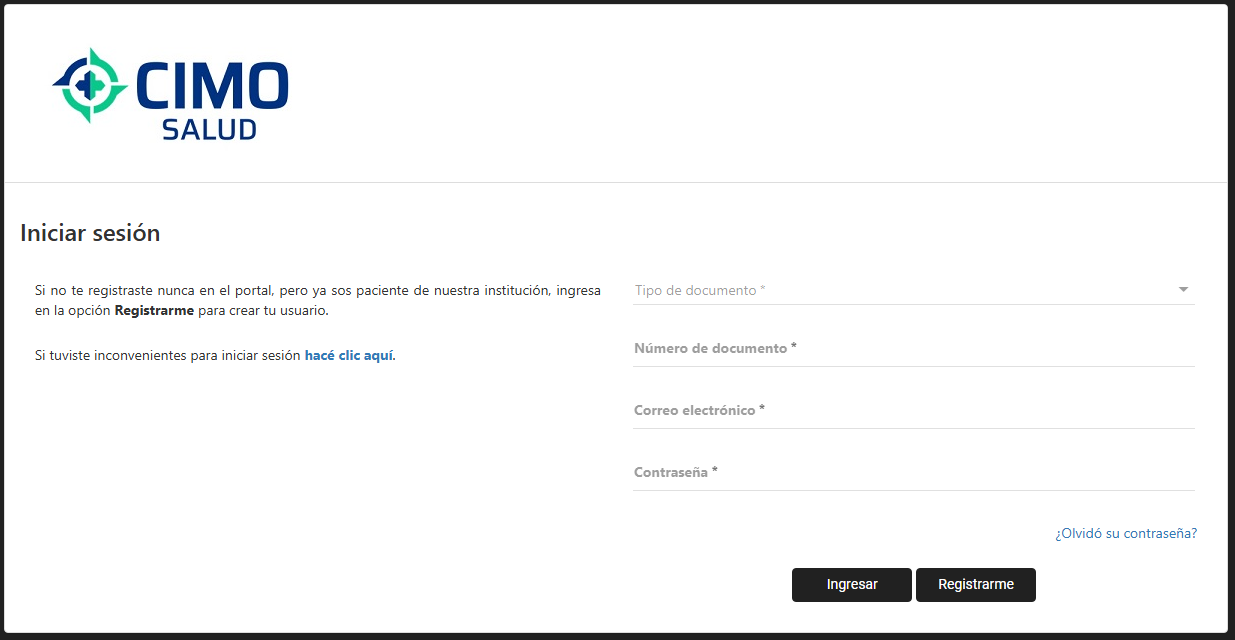Click the CIMO Salud compass cross emblem
This screenshot has height=640, width=1235.
click(89, 86)
